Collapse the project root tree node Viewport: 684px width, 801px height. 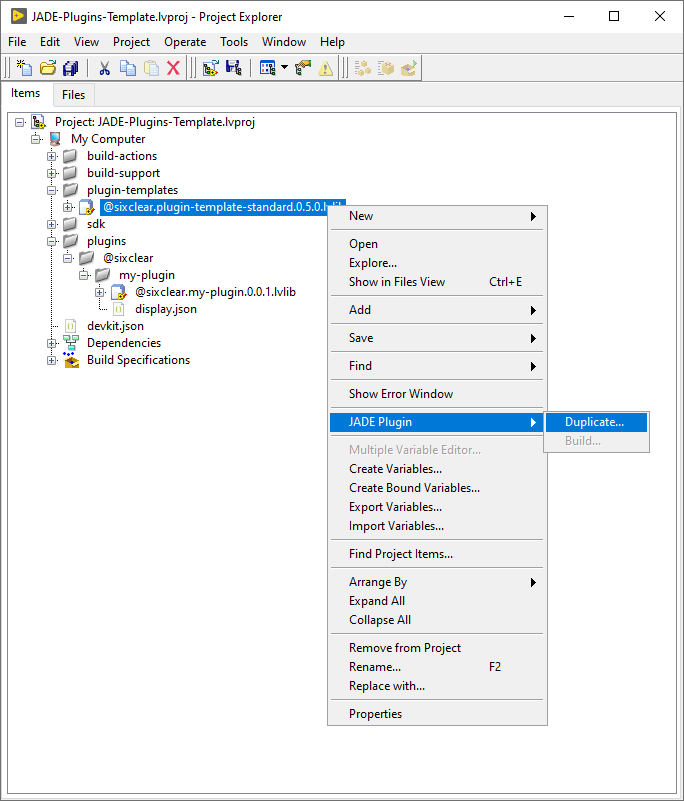(x=19, y=122)
